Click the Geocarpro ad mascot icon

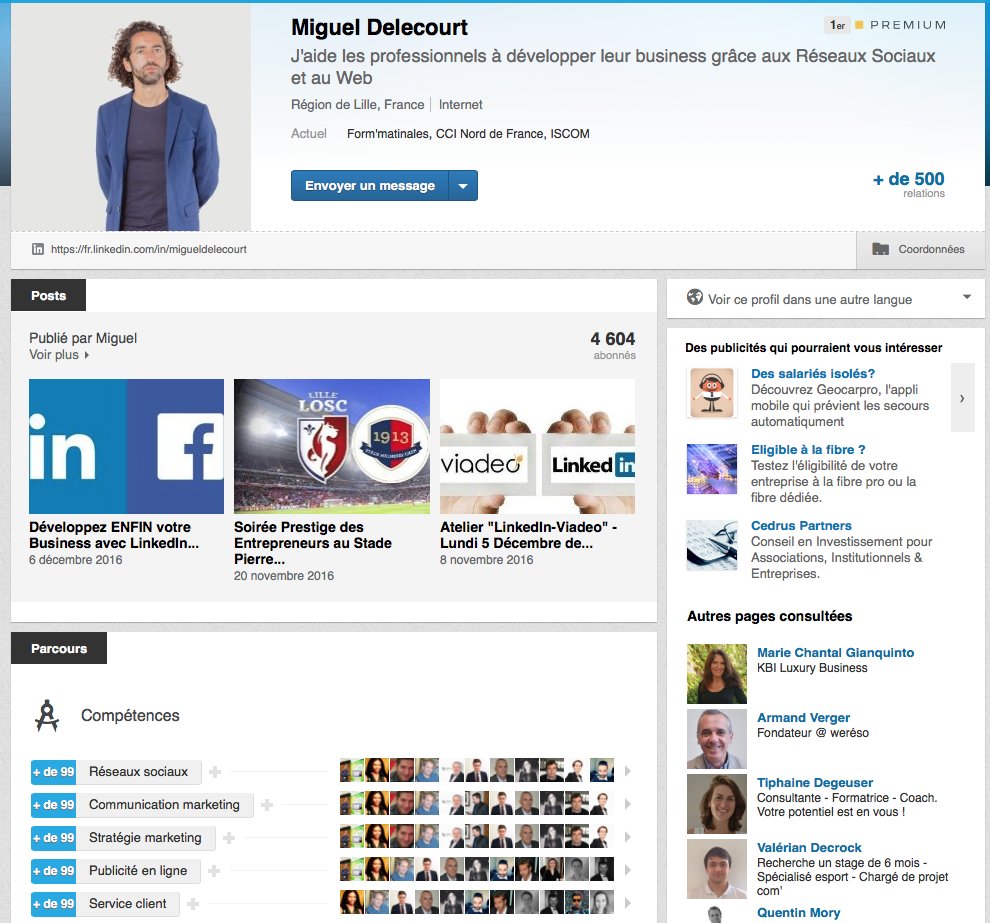coord(712,393)
